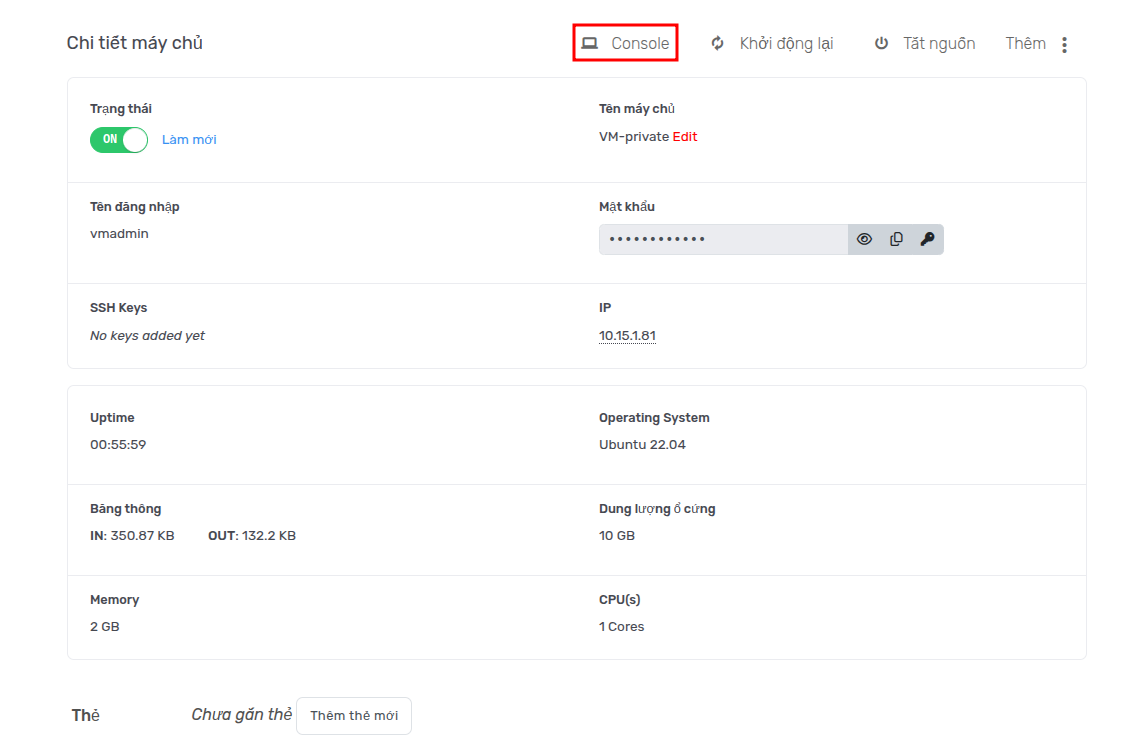Click the Ubuntu 22.04 operating system value
The height and width of the screenshot is (750, 1135).
pos(642,445)
